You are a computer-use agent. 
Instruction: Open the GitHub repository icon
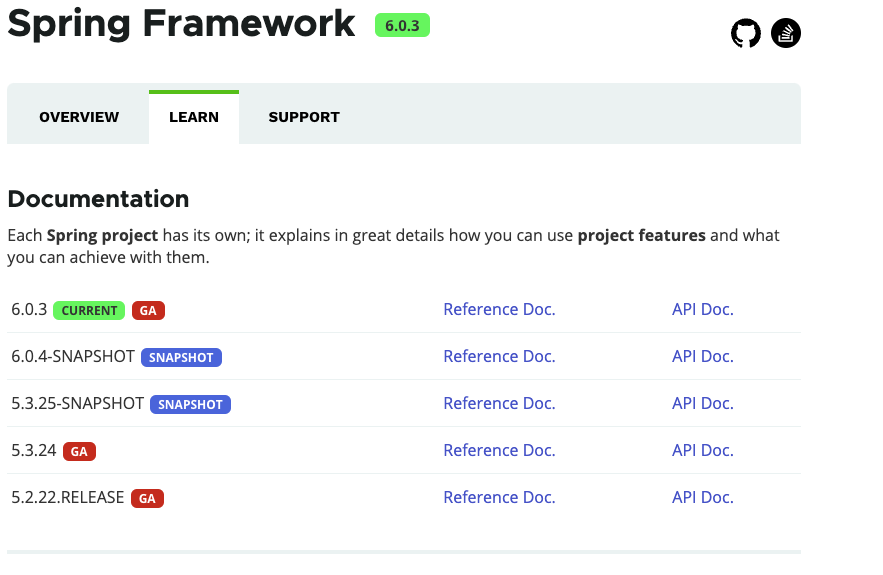tap(746, 33)
